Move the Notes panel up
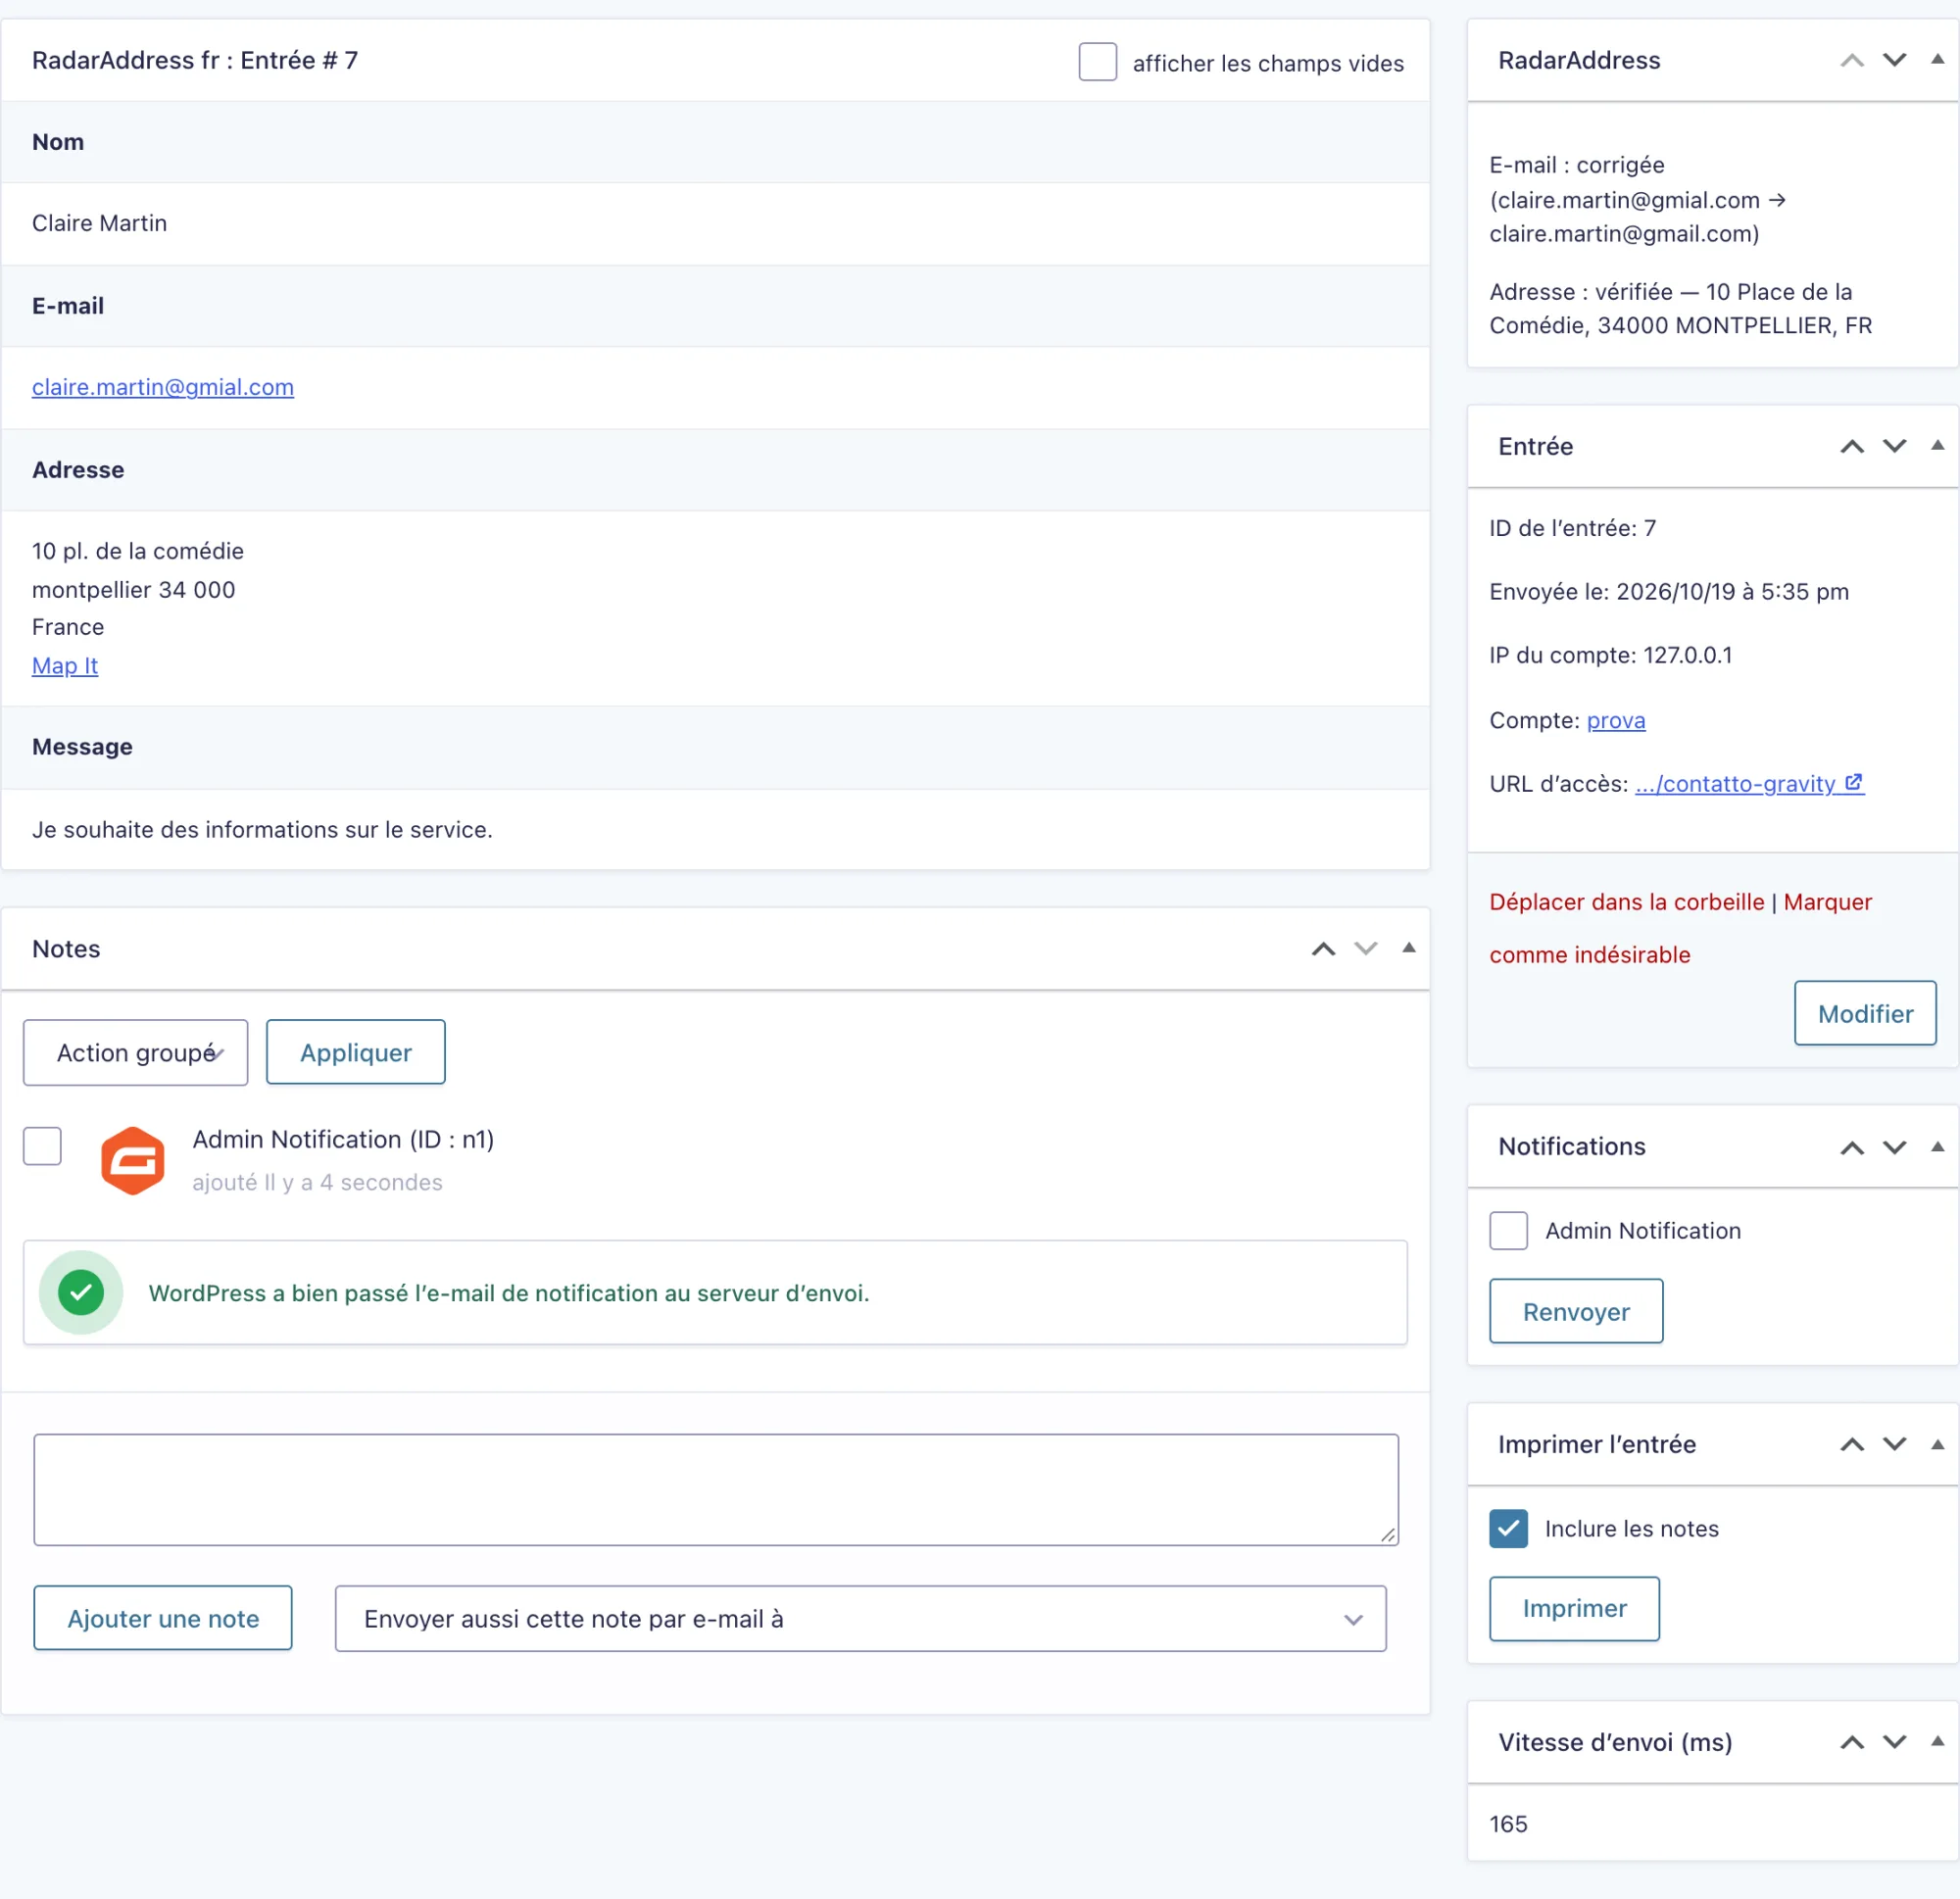This screenshot has width=1960, height=1899. (1323, 950)
